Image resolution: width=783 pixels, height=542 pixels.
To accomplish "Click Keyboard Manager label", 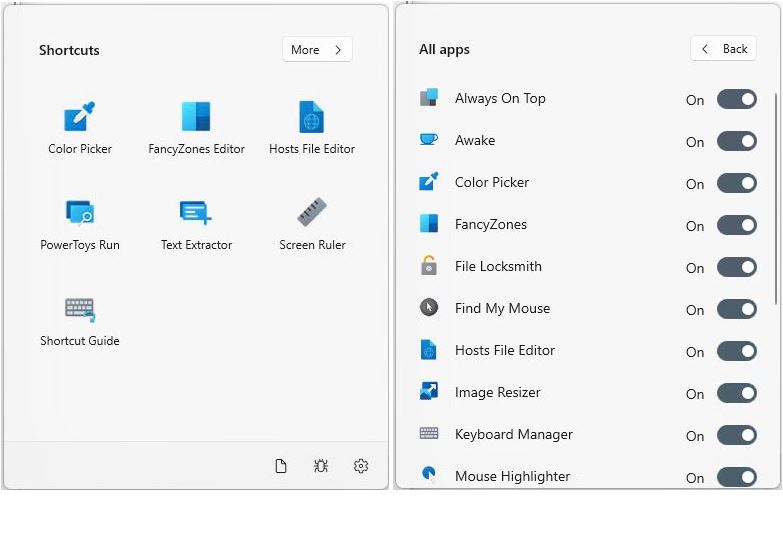I will 513,435.
